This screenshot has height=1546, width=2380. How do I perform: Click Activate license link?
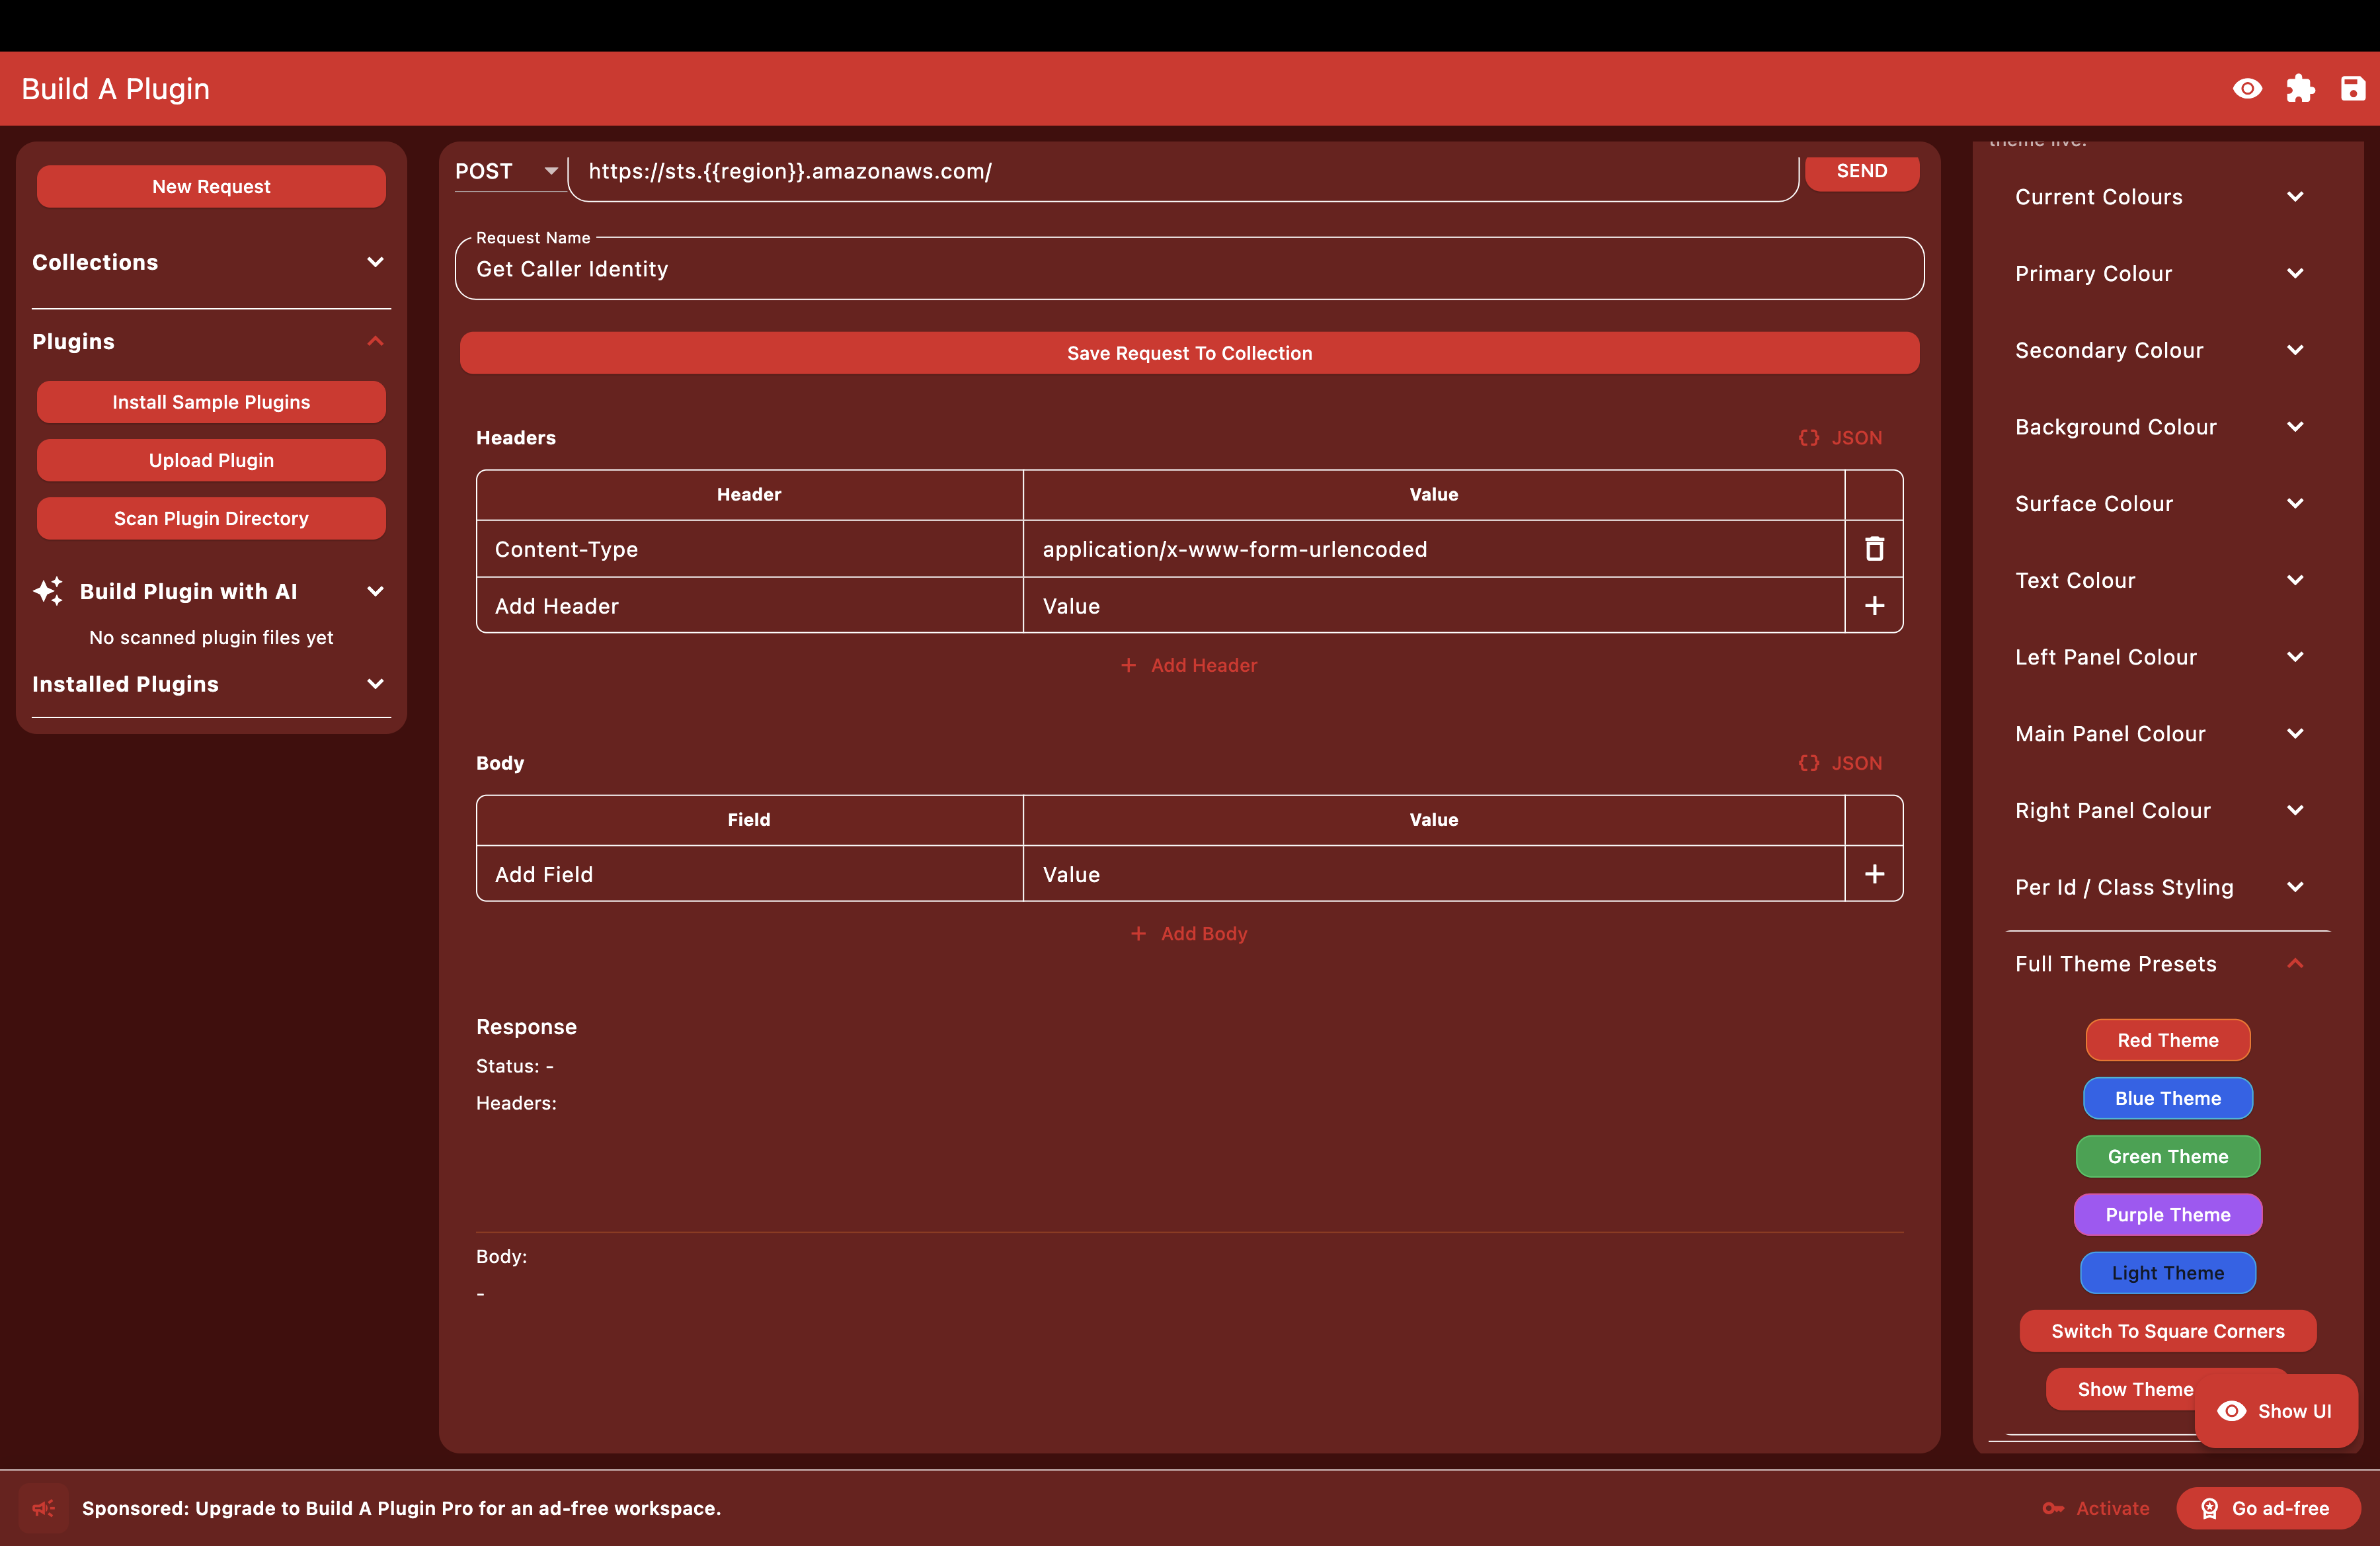[x=2096, y=1508]
